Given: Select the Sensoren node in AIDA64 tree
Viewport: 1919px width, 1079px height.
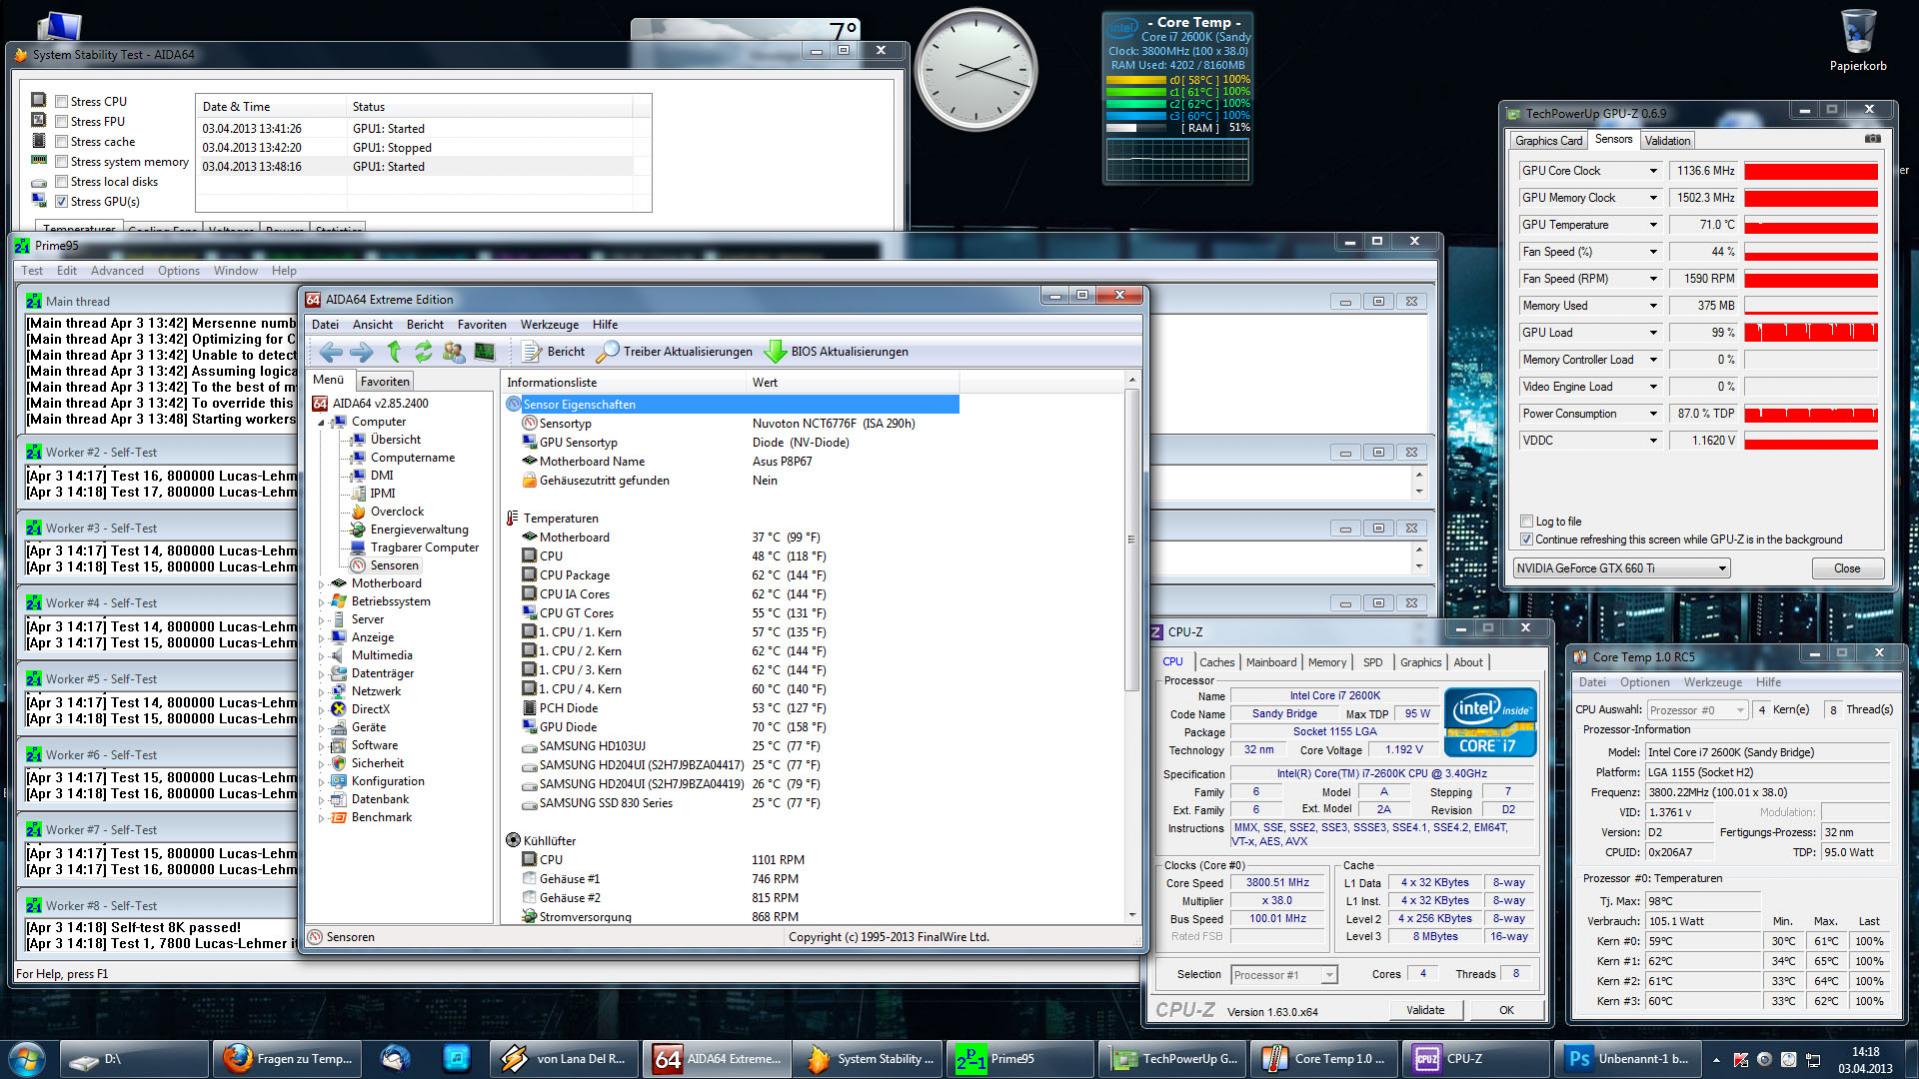Looking at the screenshot, I should 394,565.
